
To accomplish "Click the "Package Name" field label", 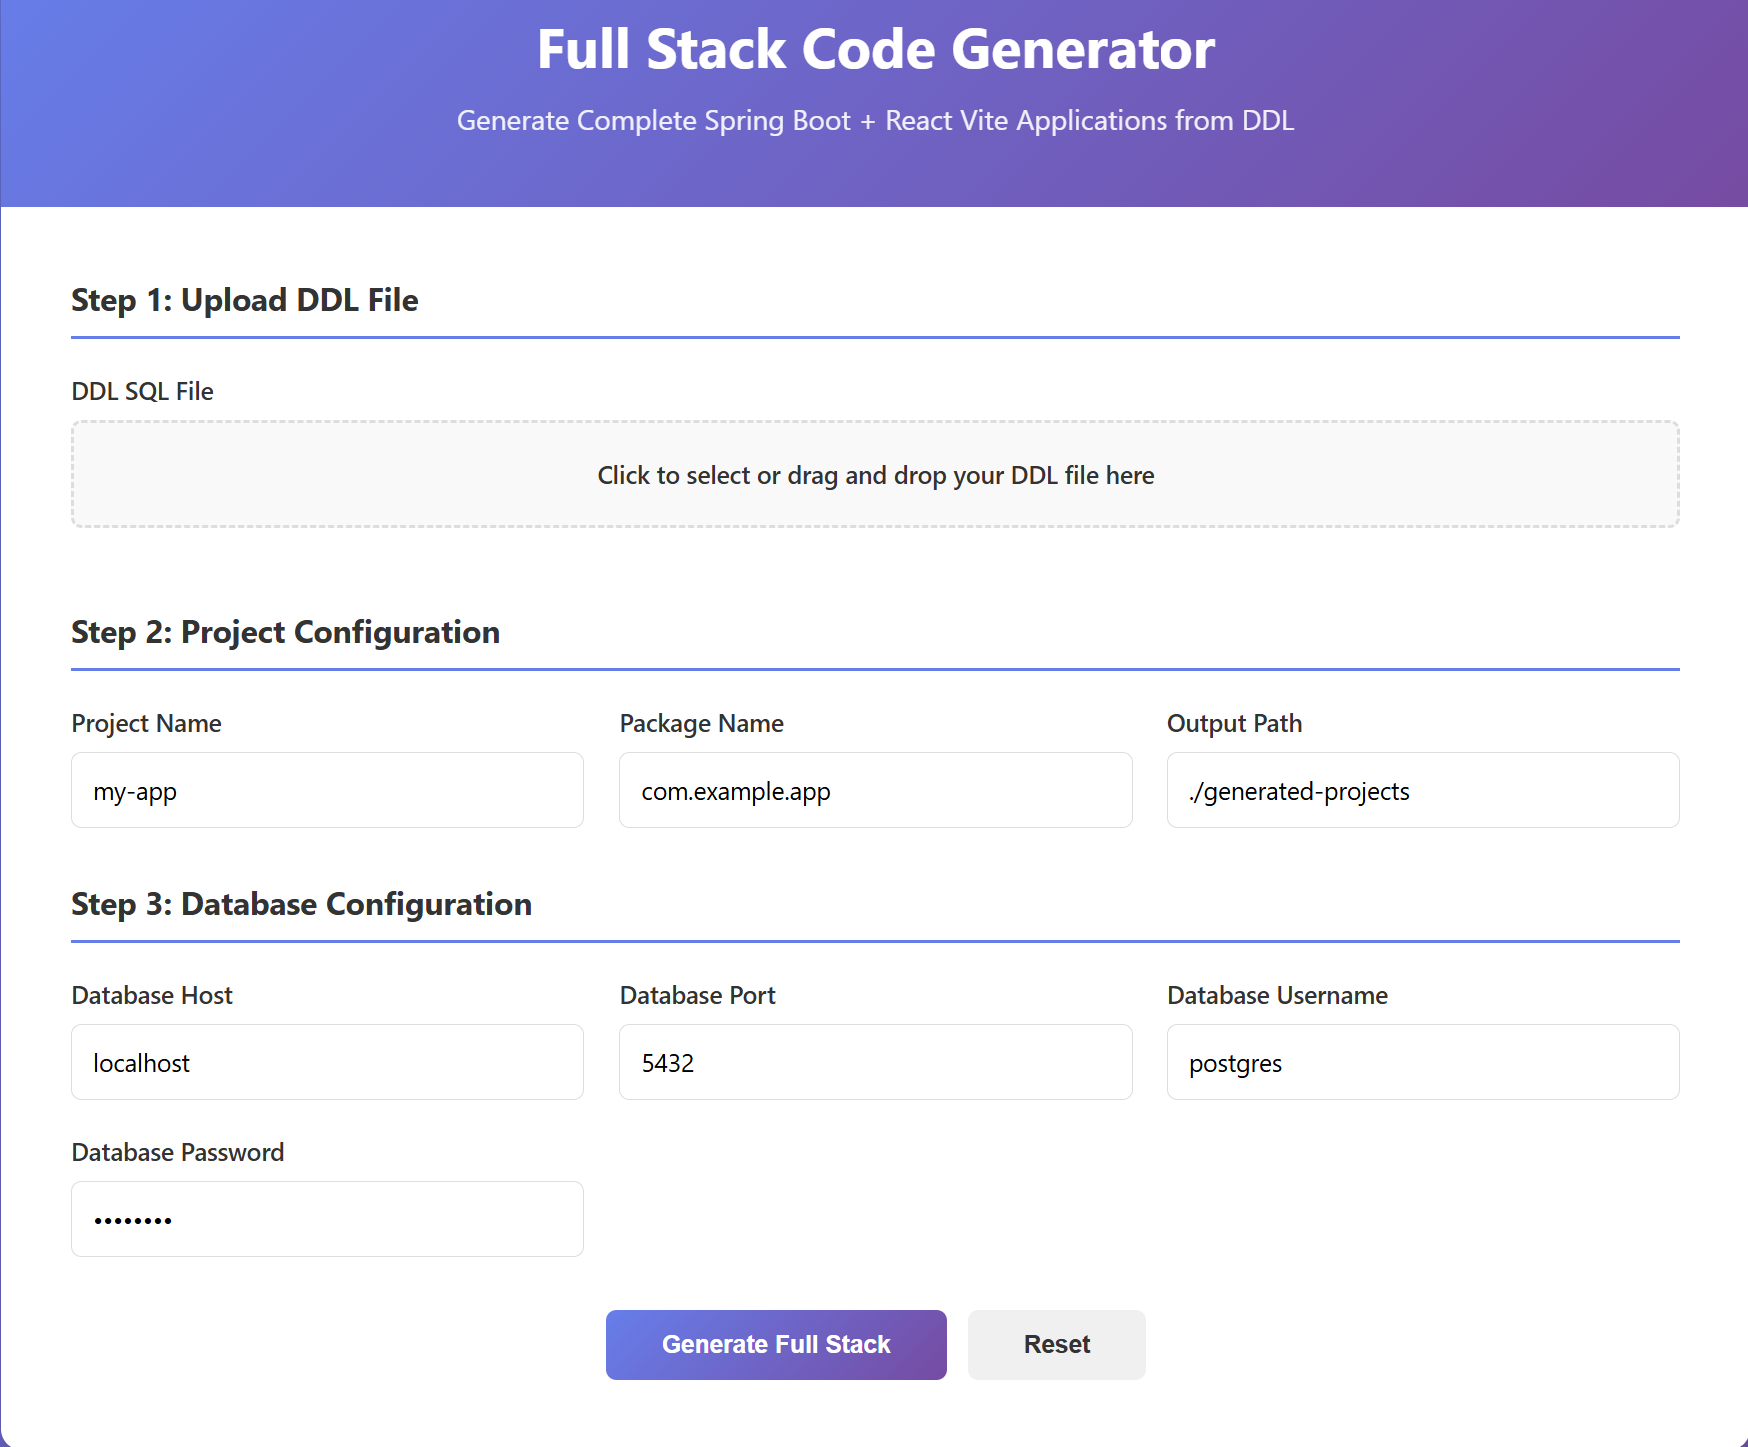I will tap(701, 723).
